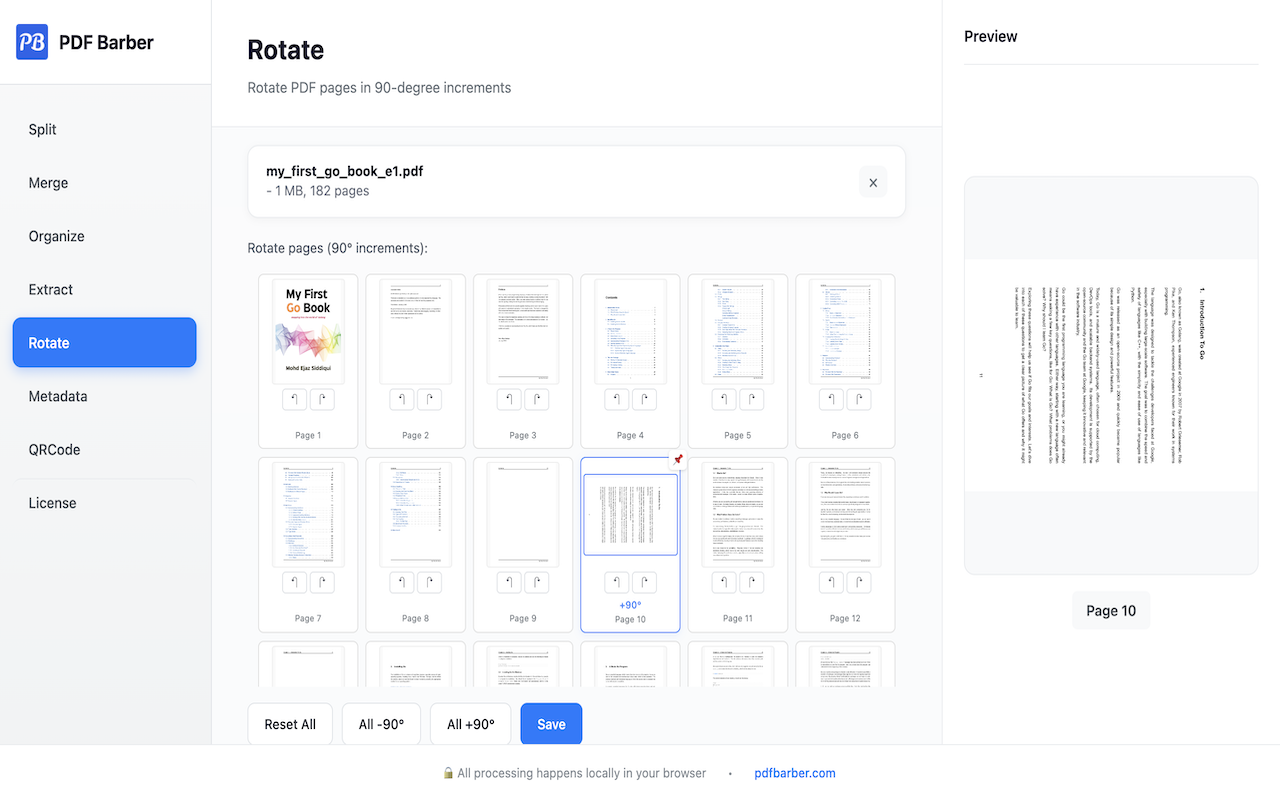Select the Page 1 cover thumbnail
This screenshot has height=800, width=1280.
point(308,331)
